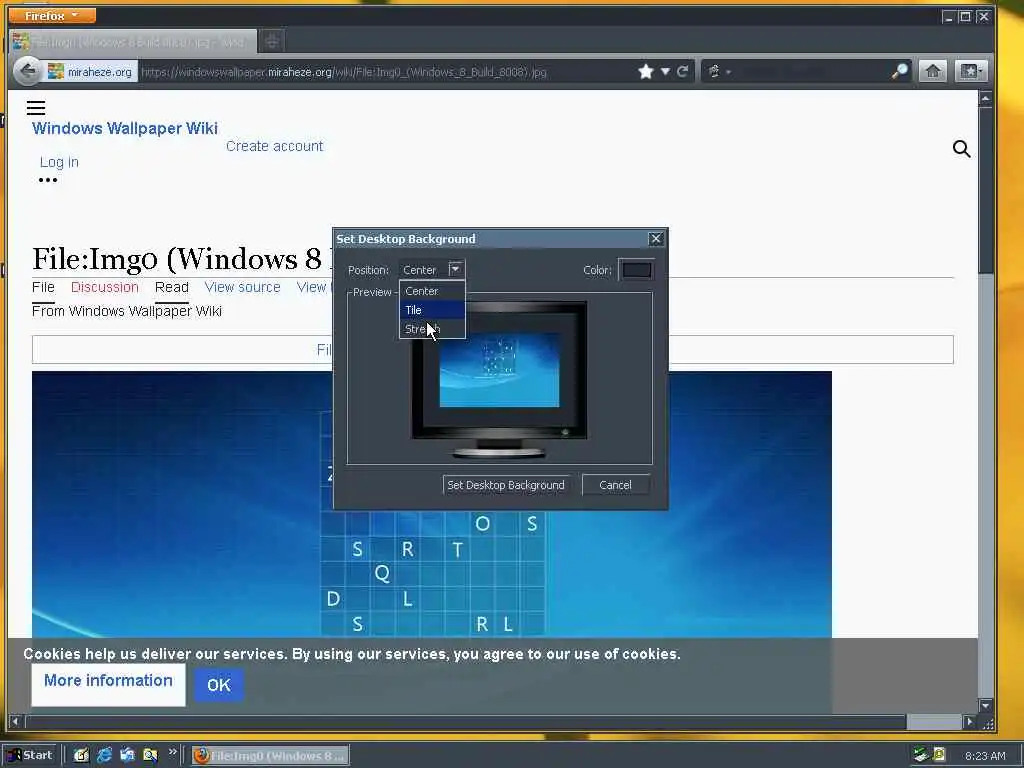This screenshot has height=768, width=1024.
Task: Click the More information cookie button
Action: (108, 683)
